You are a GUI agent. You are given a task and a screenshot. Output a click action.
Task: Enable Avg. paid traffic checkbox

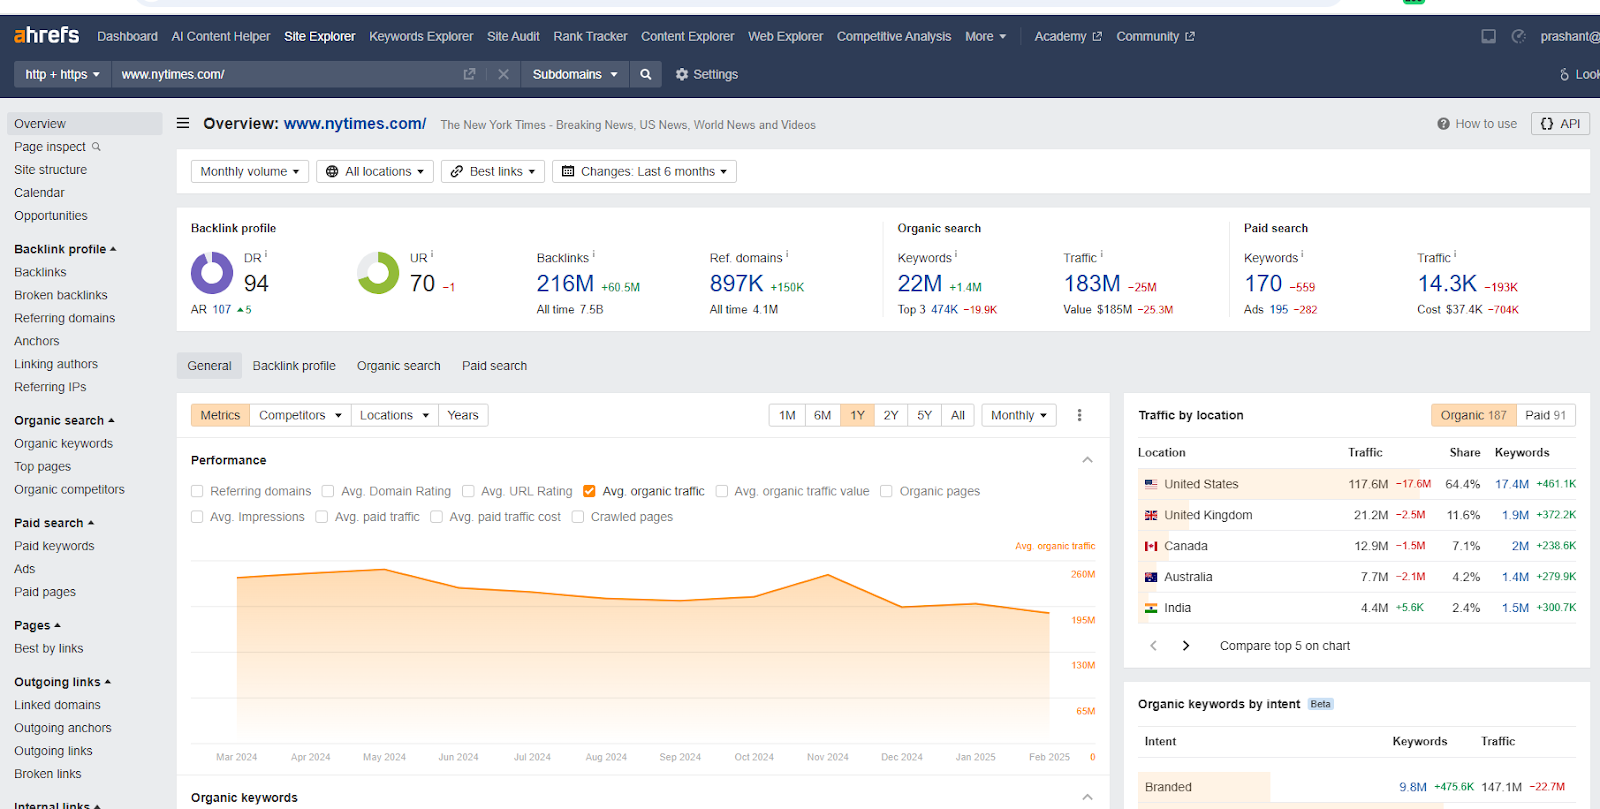(322, 517)
